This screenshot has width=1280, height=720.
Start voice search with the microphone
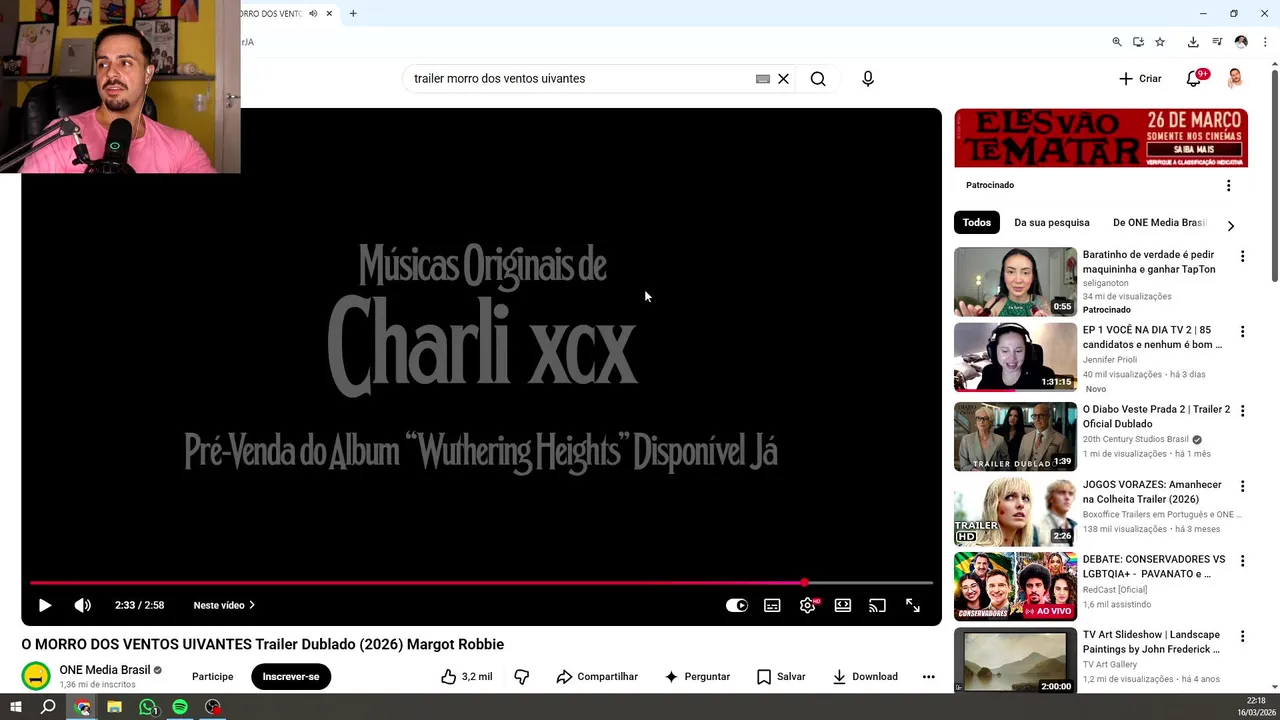pyautogui.click(x=868, y=78)
